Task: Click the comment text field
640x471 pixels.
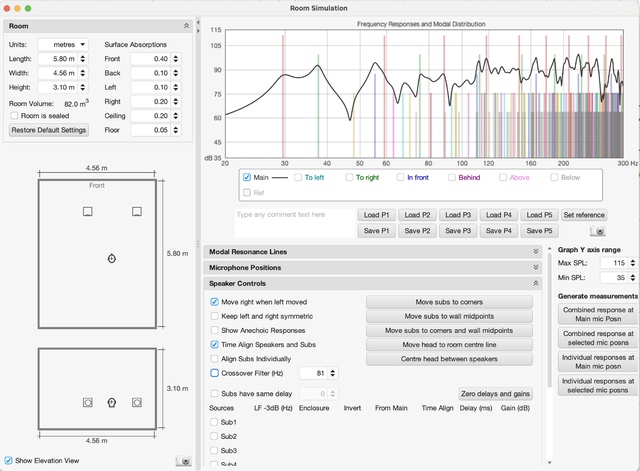Action: point(295,223)
